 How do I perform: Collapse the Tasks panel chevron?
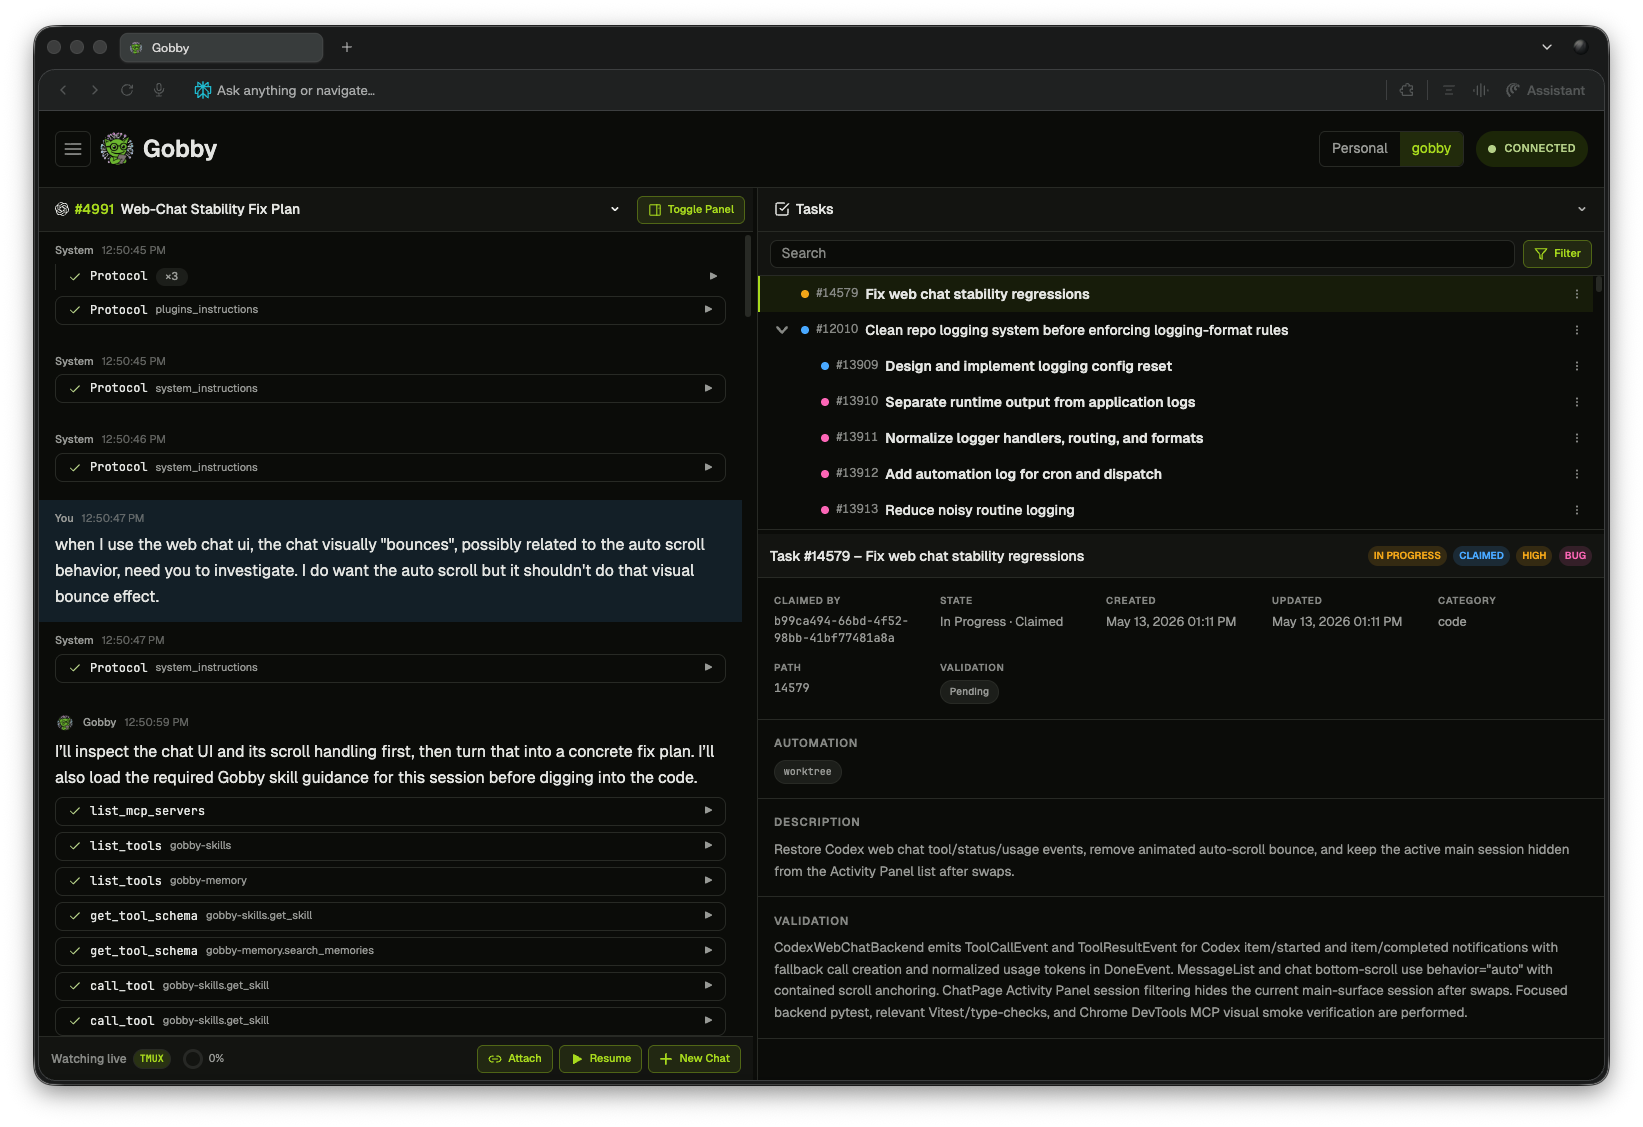point(1582,209)
